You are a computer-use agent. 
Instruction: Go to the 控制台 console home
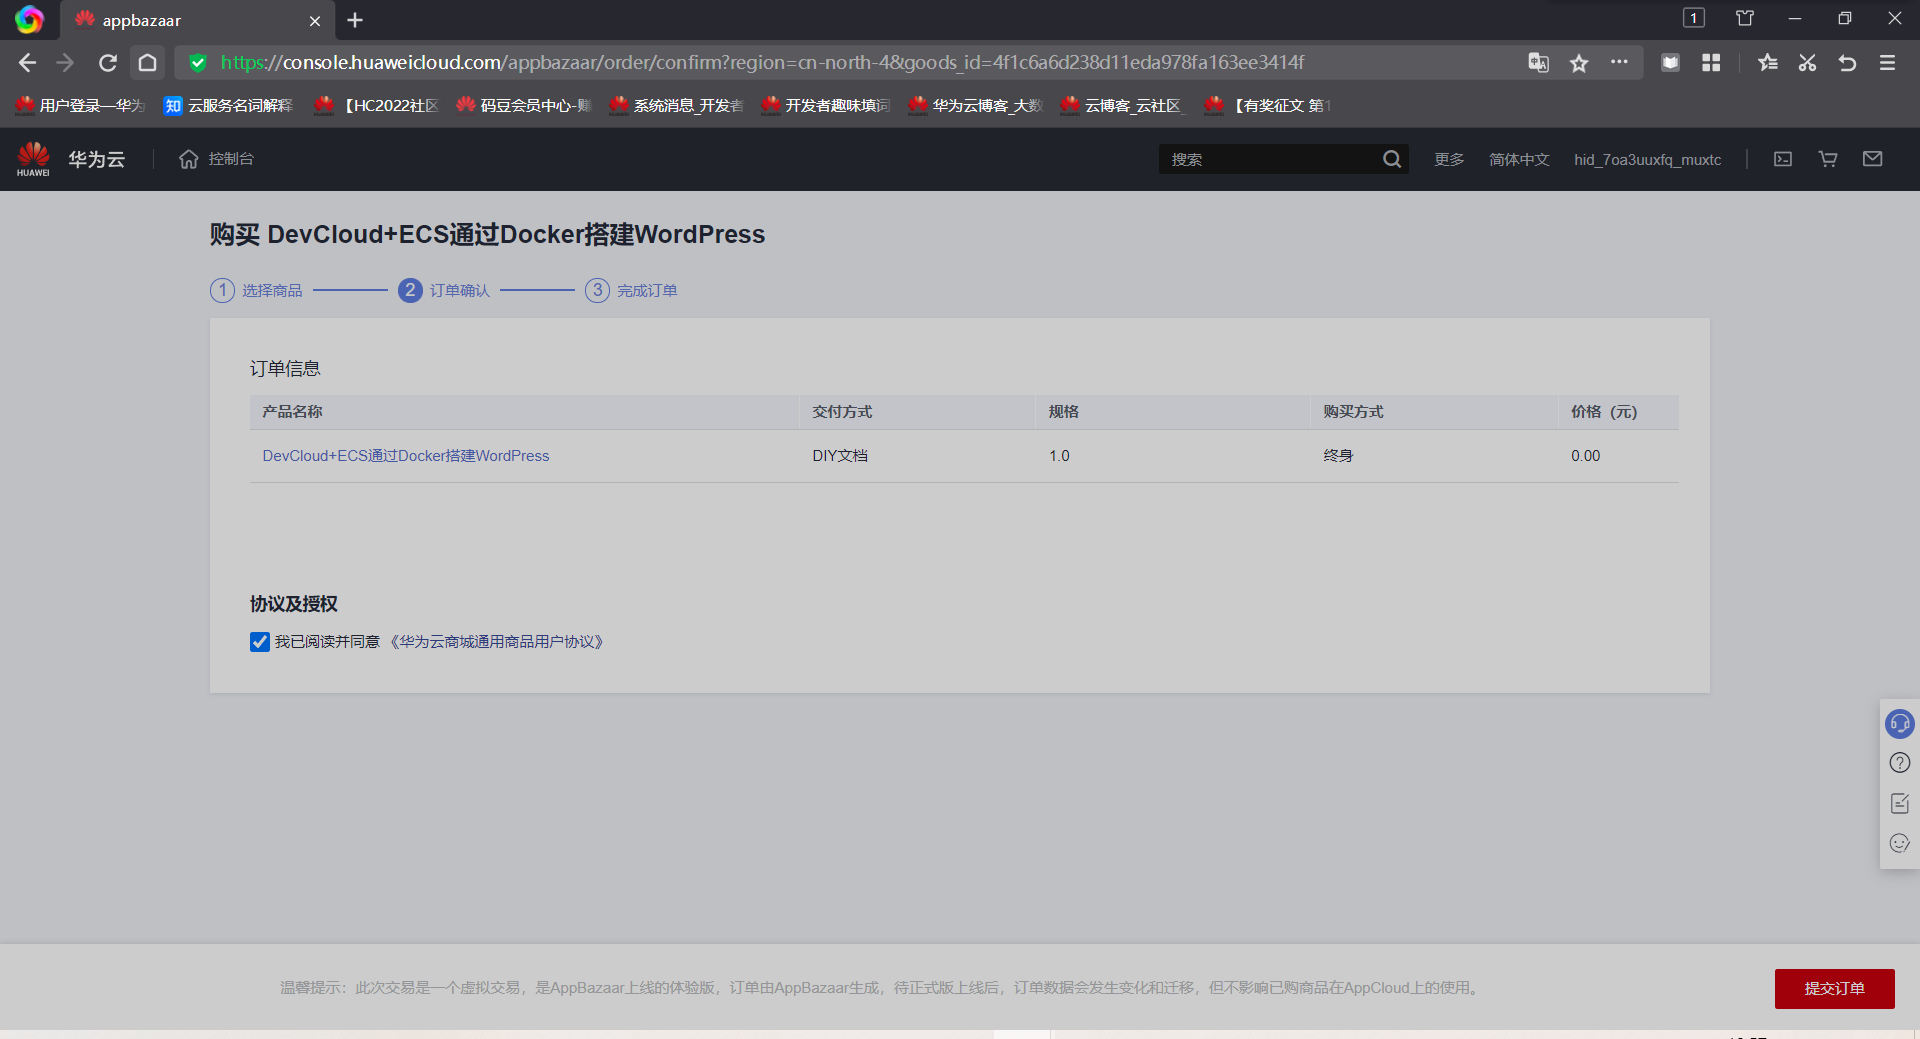pyautogui.click(x=216, y=159)
